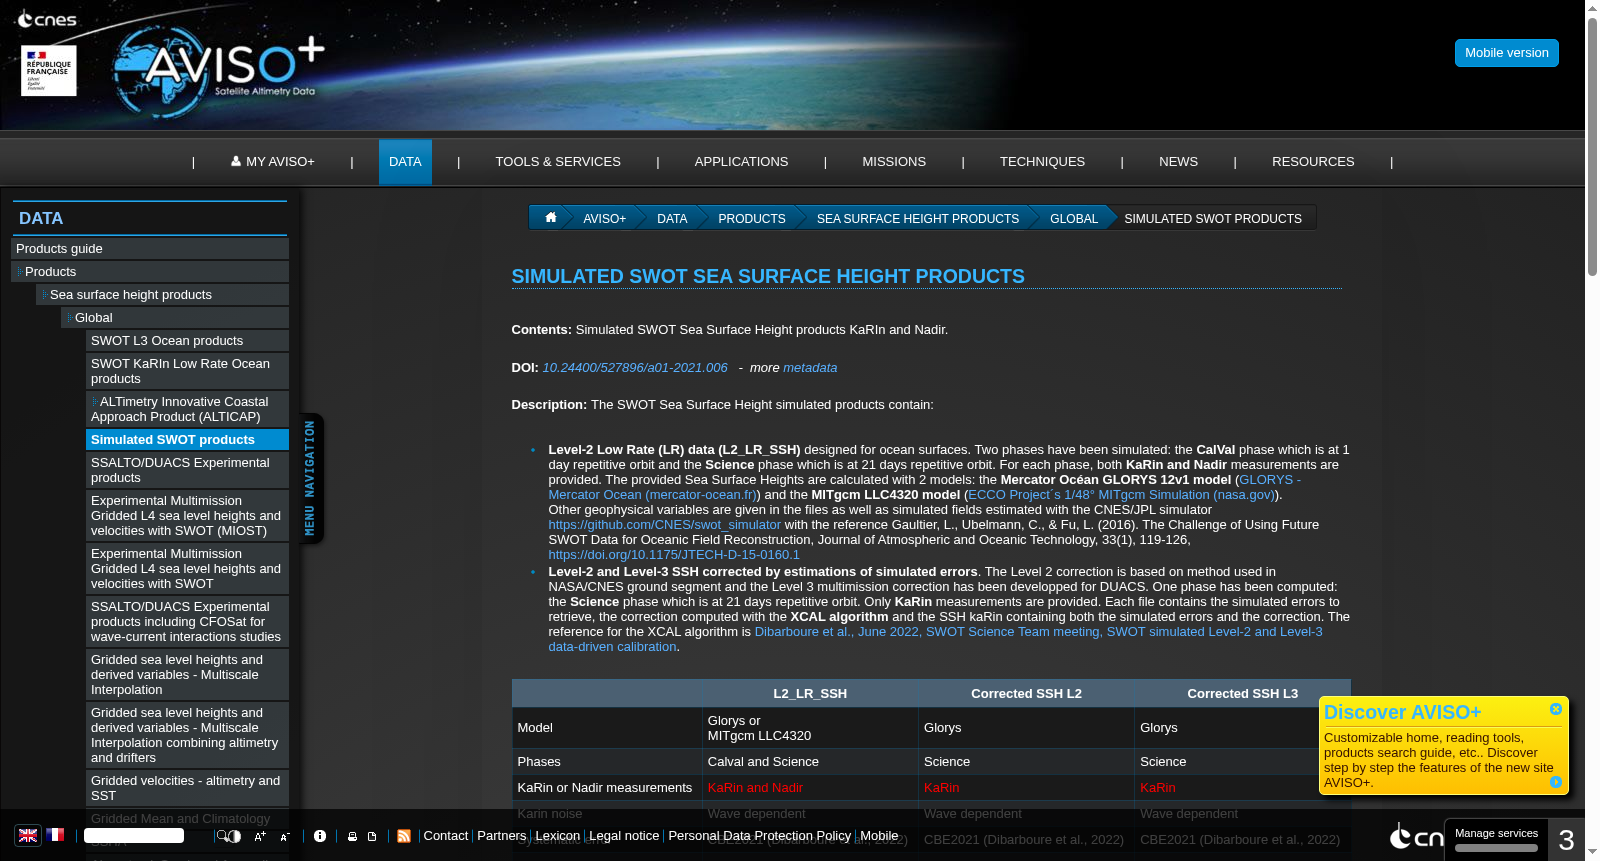Open the home breadcrumb icon
This screenshot has width=1600, height=861.
pyautogui.click(x=550, y=217)
